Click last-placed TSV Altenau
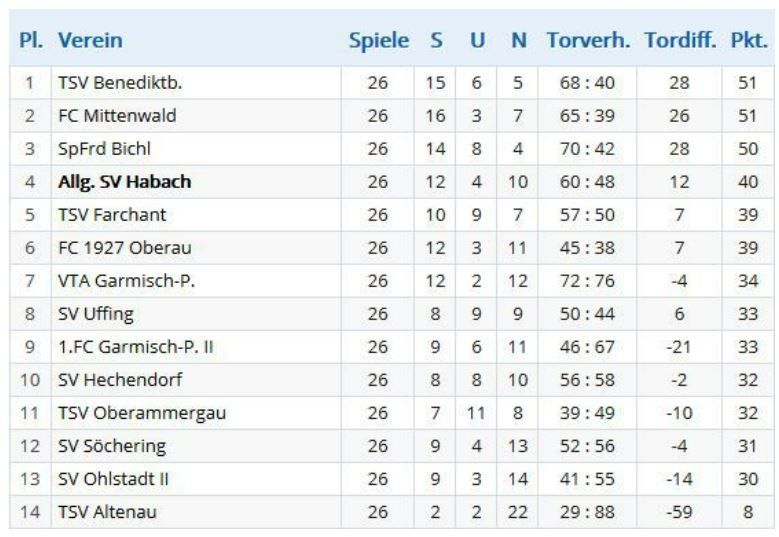 [107, 513]
